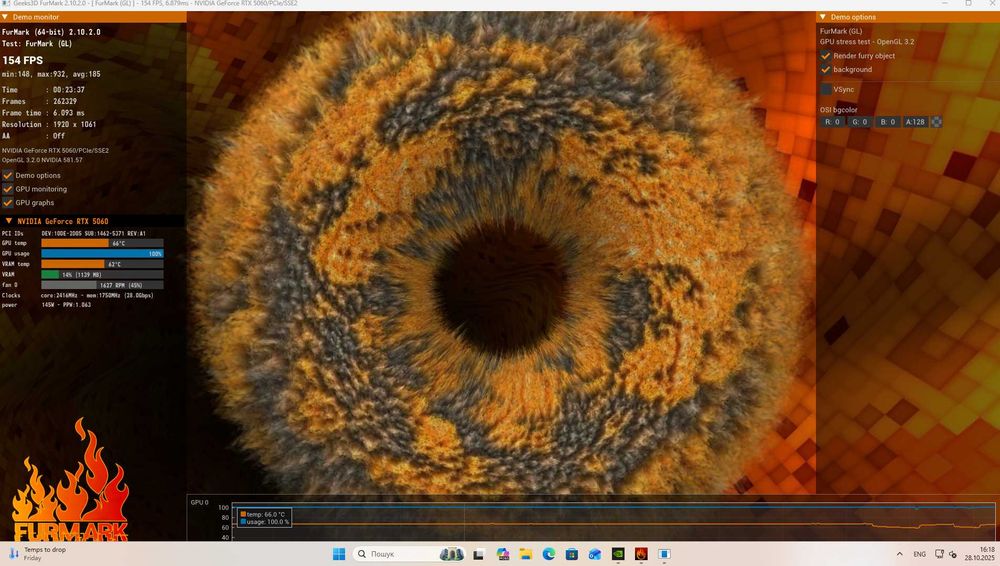Collapse the Demo options panel triangle
The image size is (1000, 566).
tap(823, 17)
